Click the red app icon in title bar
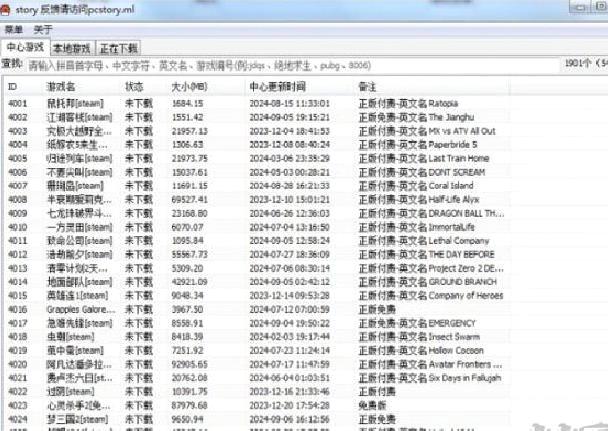The width and height of the screenshot is (608, 431). pyautogui.click(x=5, y=9)
